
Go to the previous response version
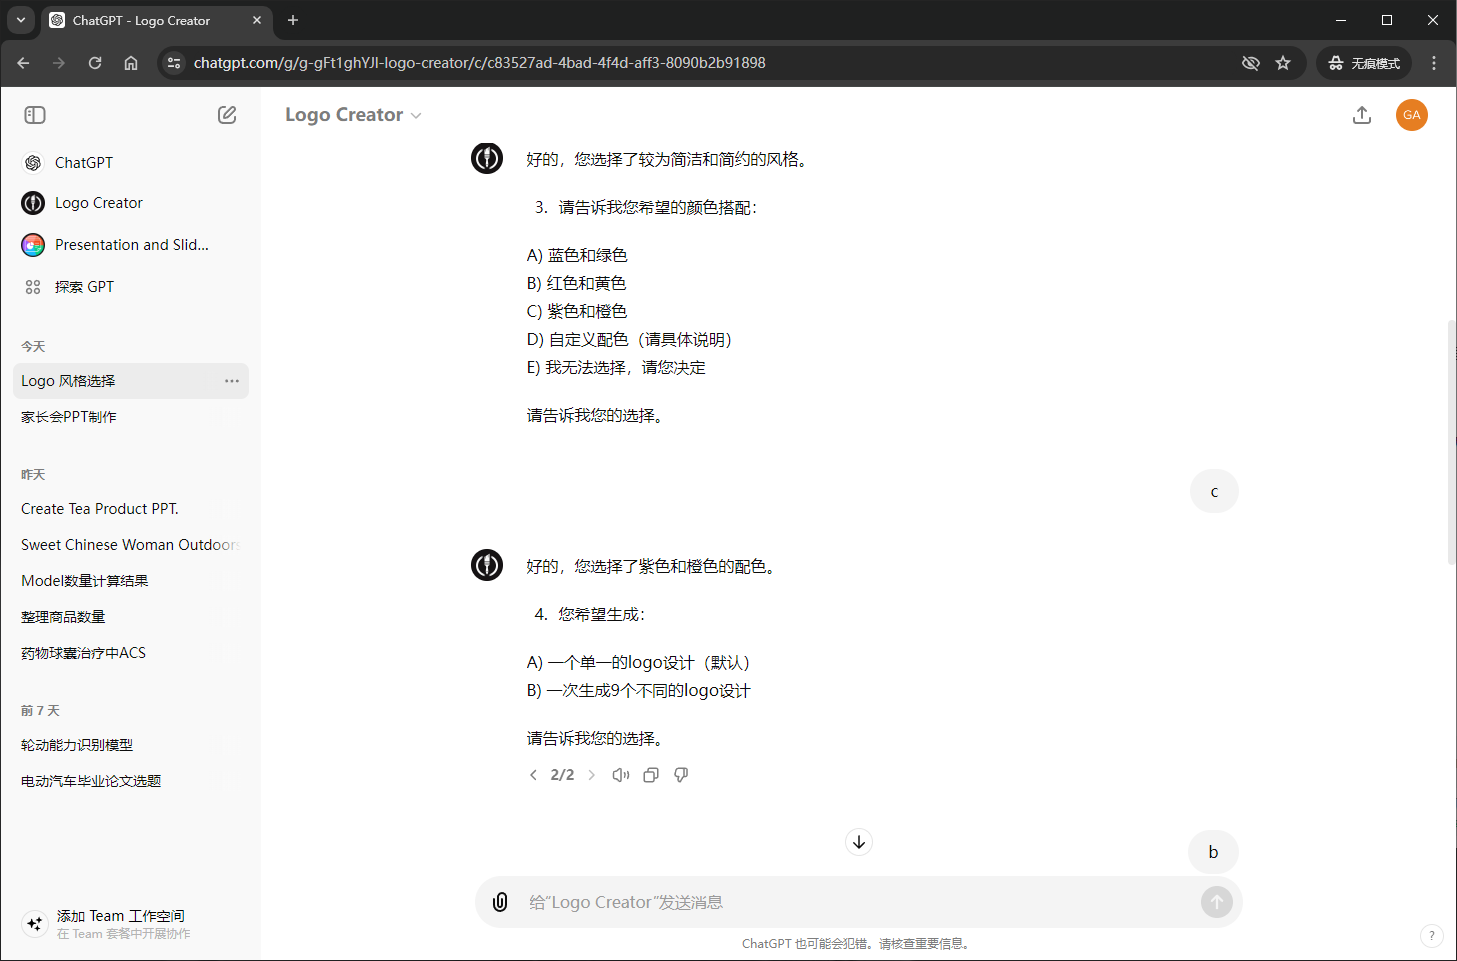pyautogui.click(x=533, y=775)
